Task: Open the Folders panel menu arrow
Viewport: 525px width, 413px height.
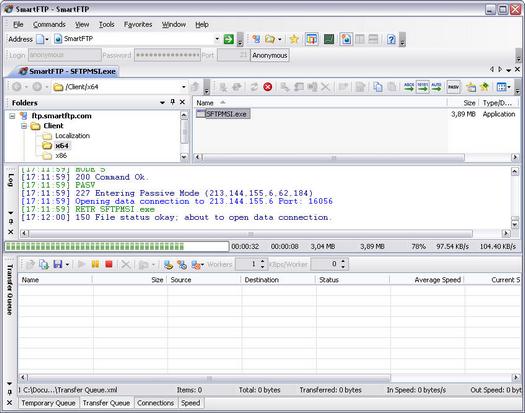Action: click(x=162, y=102)
